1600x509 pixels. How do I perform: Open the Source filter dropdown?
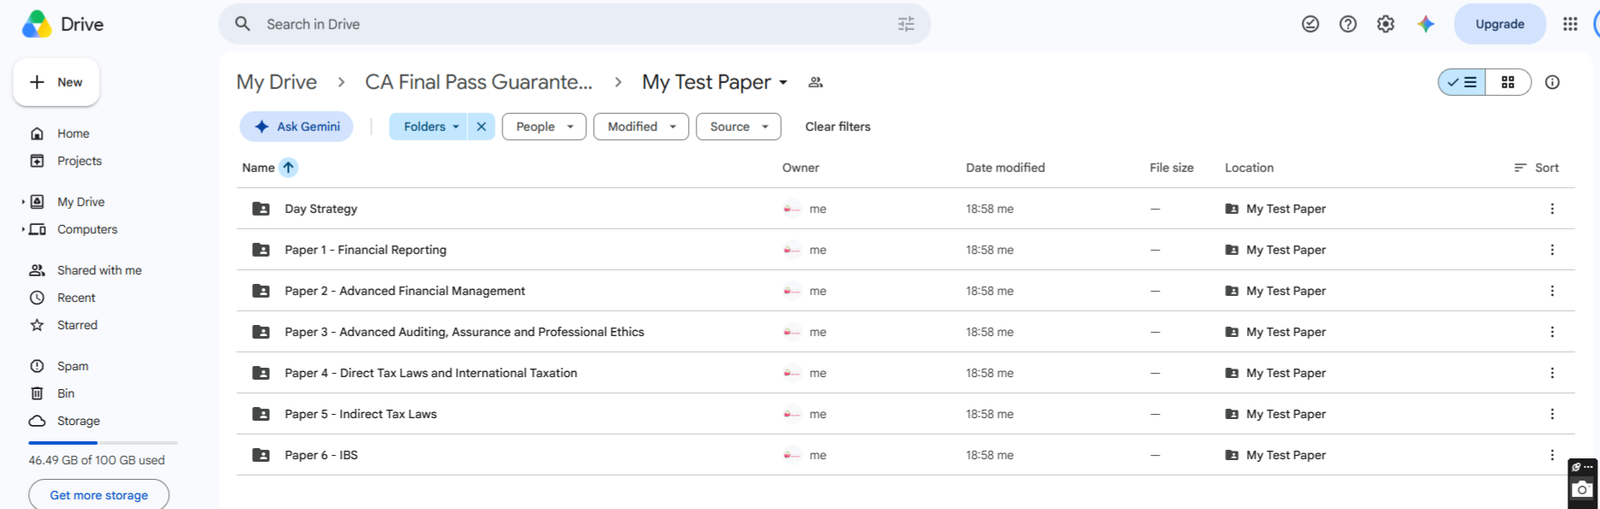point(738,126)
